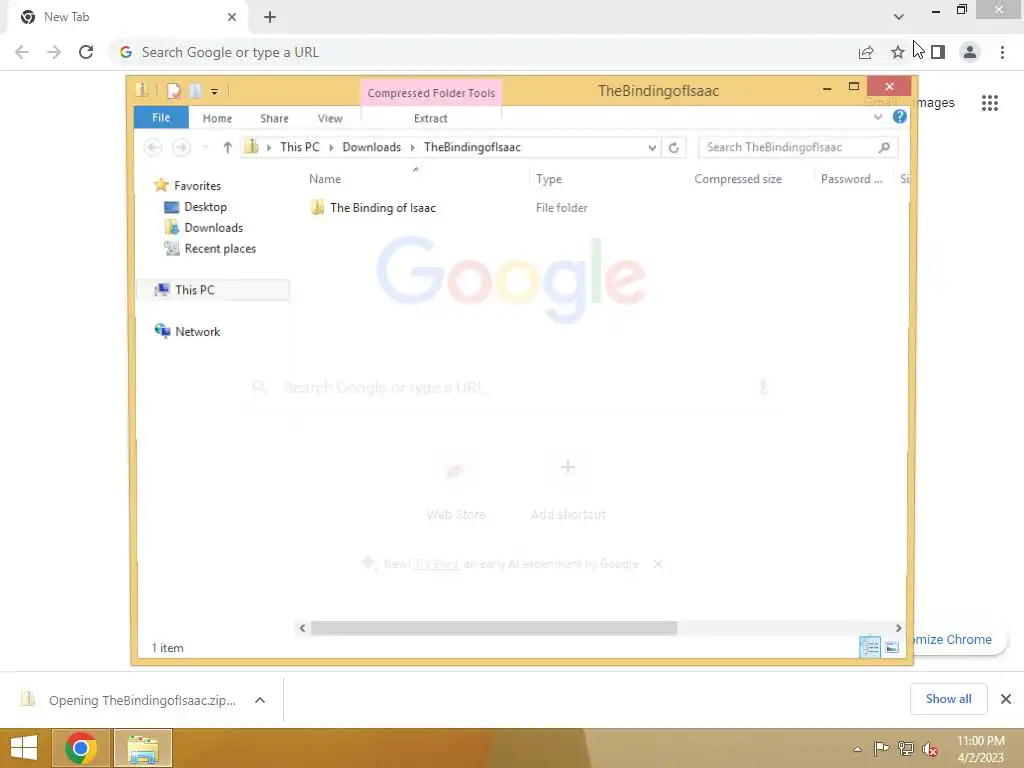Open download item options chevron
Image resolution: width=1024 pixels, height=768 pixels.
[x=260, y=700]
